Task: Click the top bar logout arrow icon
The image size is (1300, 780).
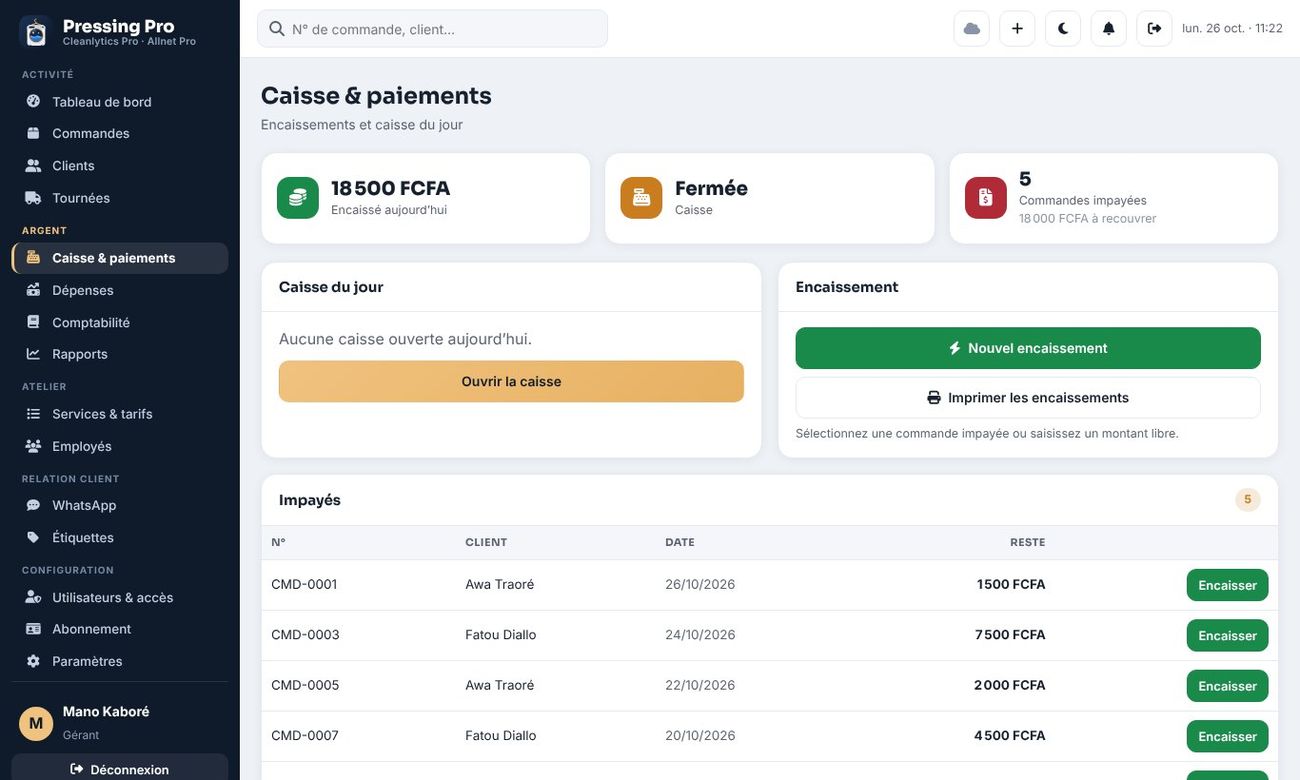Action: click(x=1154, y=28)
